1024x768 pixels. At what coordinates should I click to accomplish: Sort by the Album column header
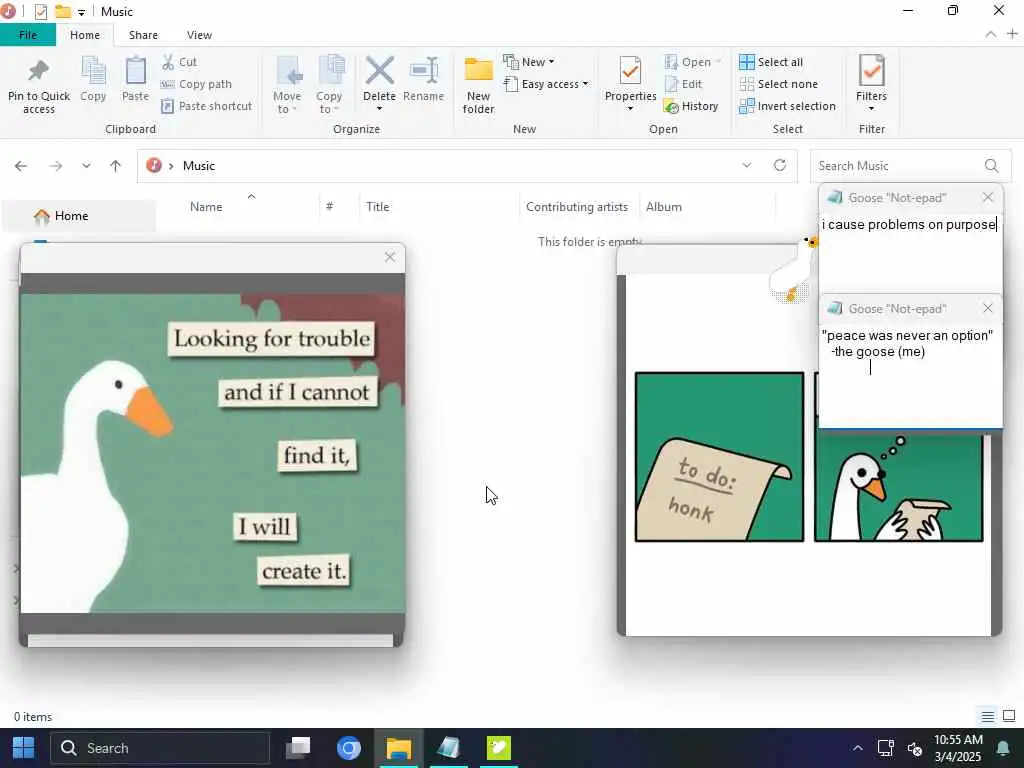pyautogui.click(x=664, y=207)
